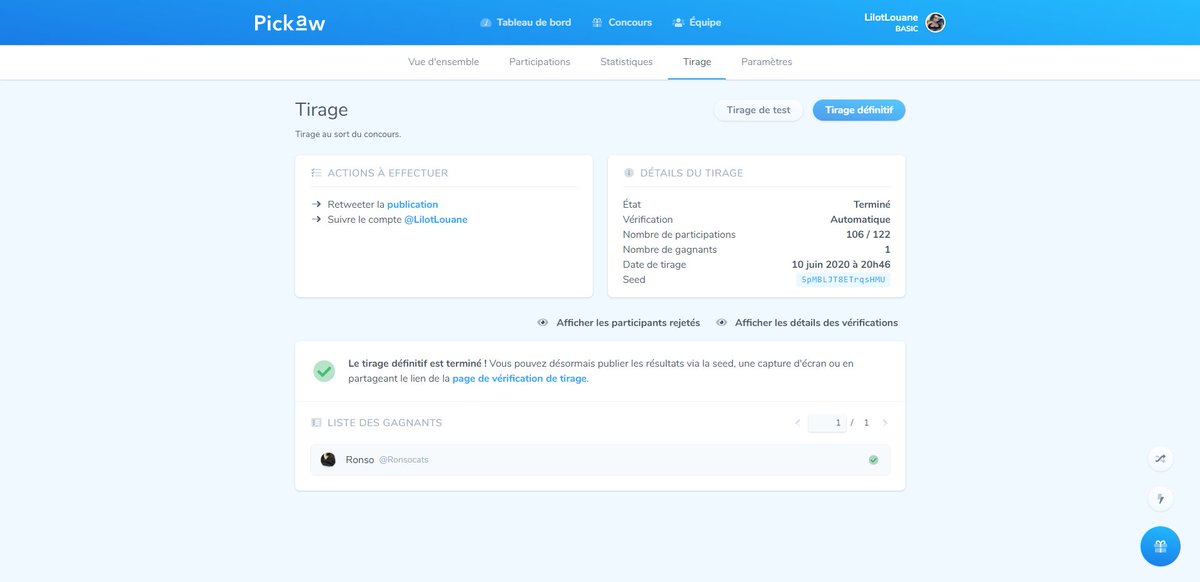The image size is (1200, 582).
Task: Click the info icon beside Détails du tirage
Action: (x=629, y=173)
